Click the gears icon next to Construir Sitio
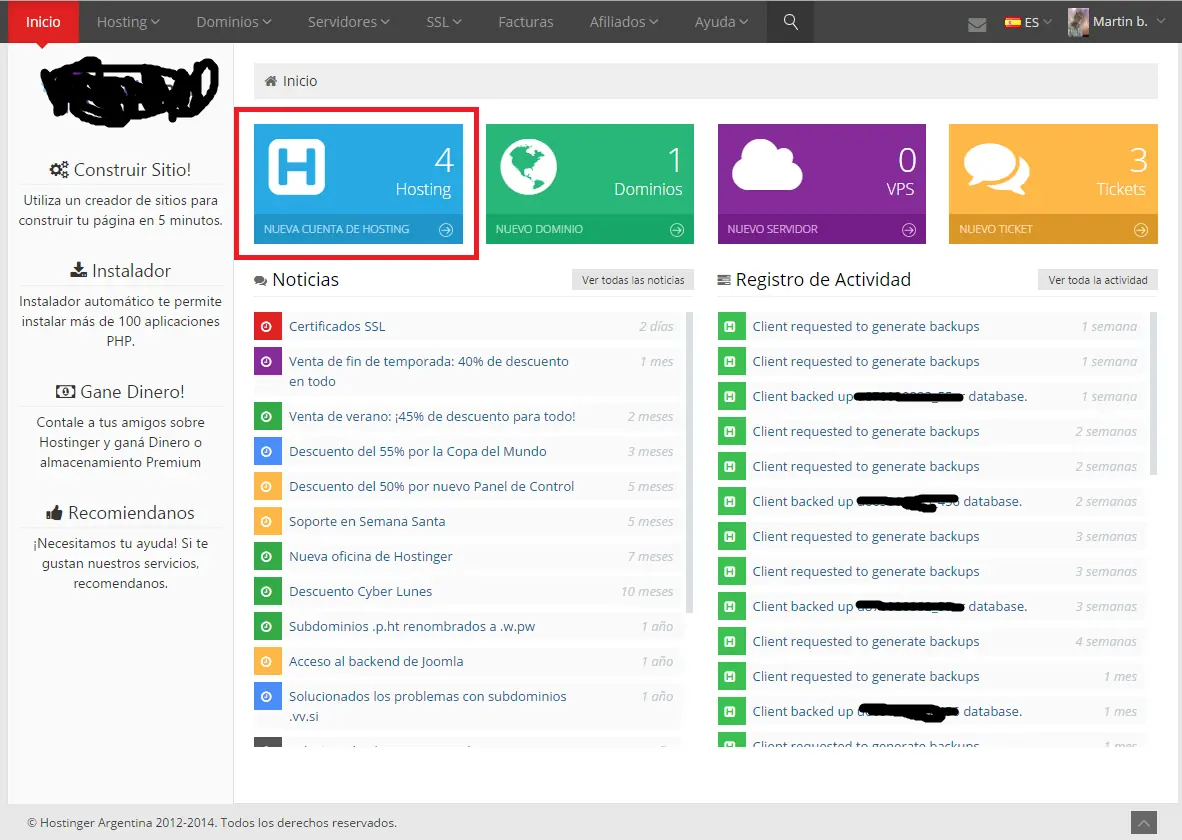 click(59, 170)
